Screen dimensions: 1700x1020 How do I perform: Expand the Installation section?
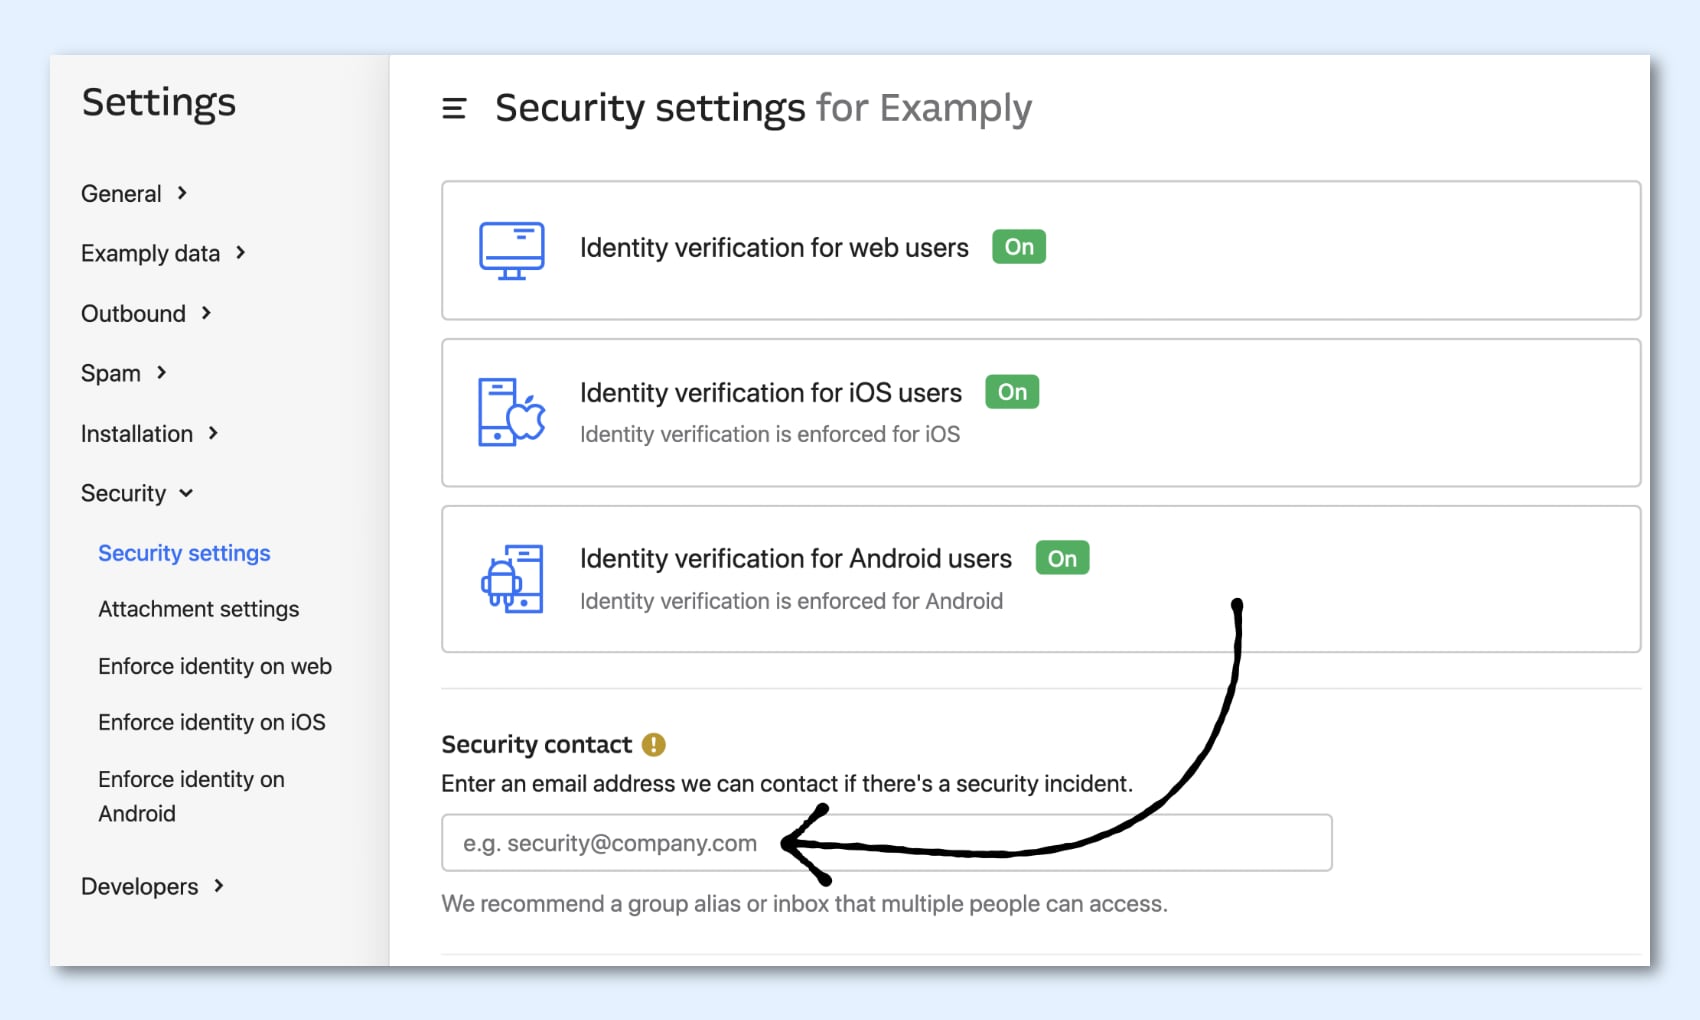pos(149,434)
